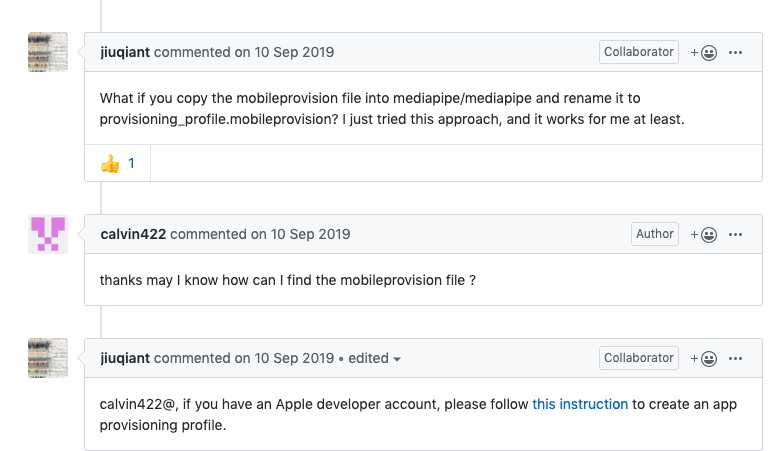Image resolution: width=771 pixels, height=451 pixels.
Task: Click jiuqiant's avatar beside the first comment
Action: tap(48, 52)
